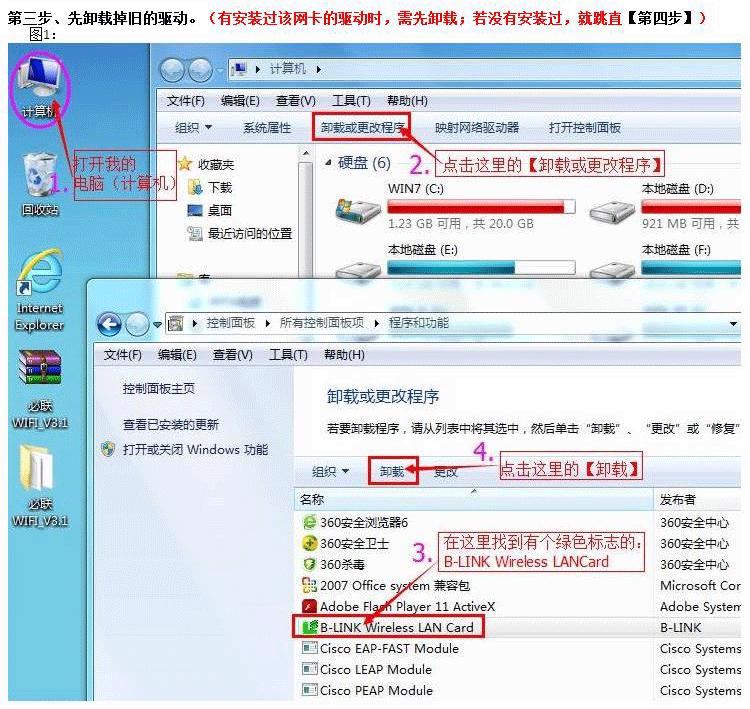Click the Adobe Flash Player icon
750x709 pixels.
tap(309, 606)
